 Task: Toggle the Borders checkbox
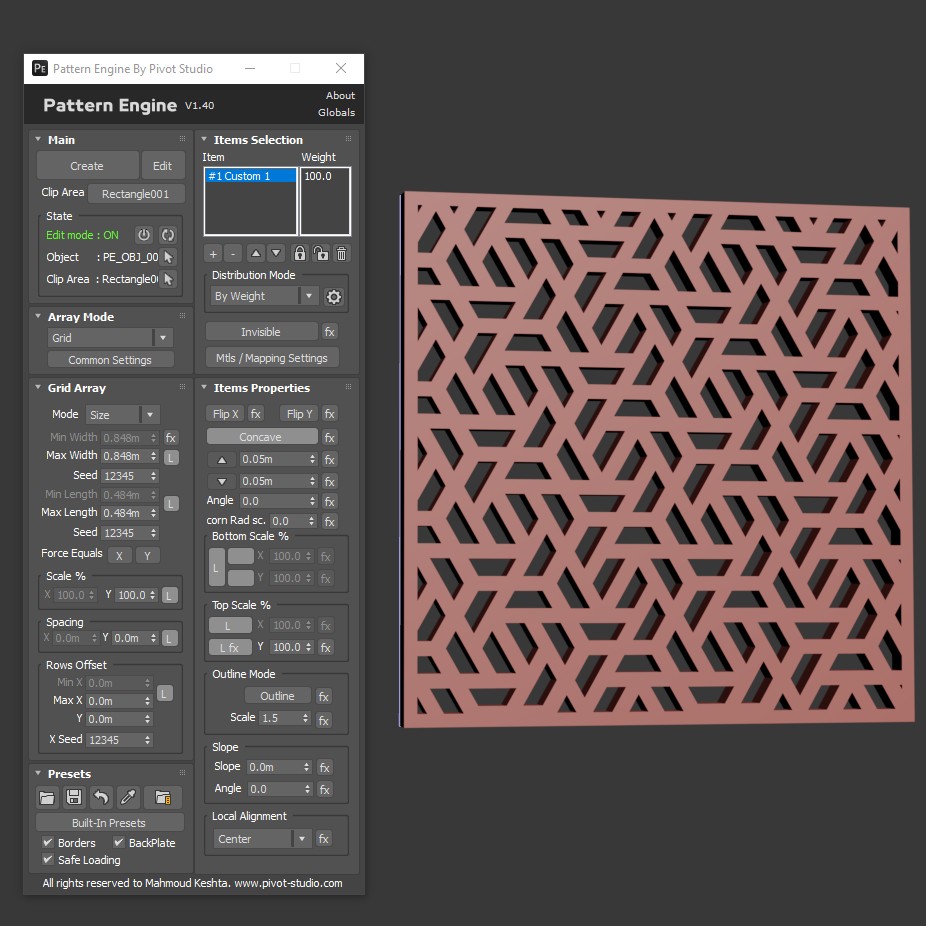pyautogui.click(x=48, y=843)
